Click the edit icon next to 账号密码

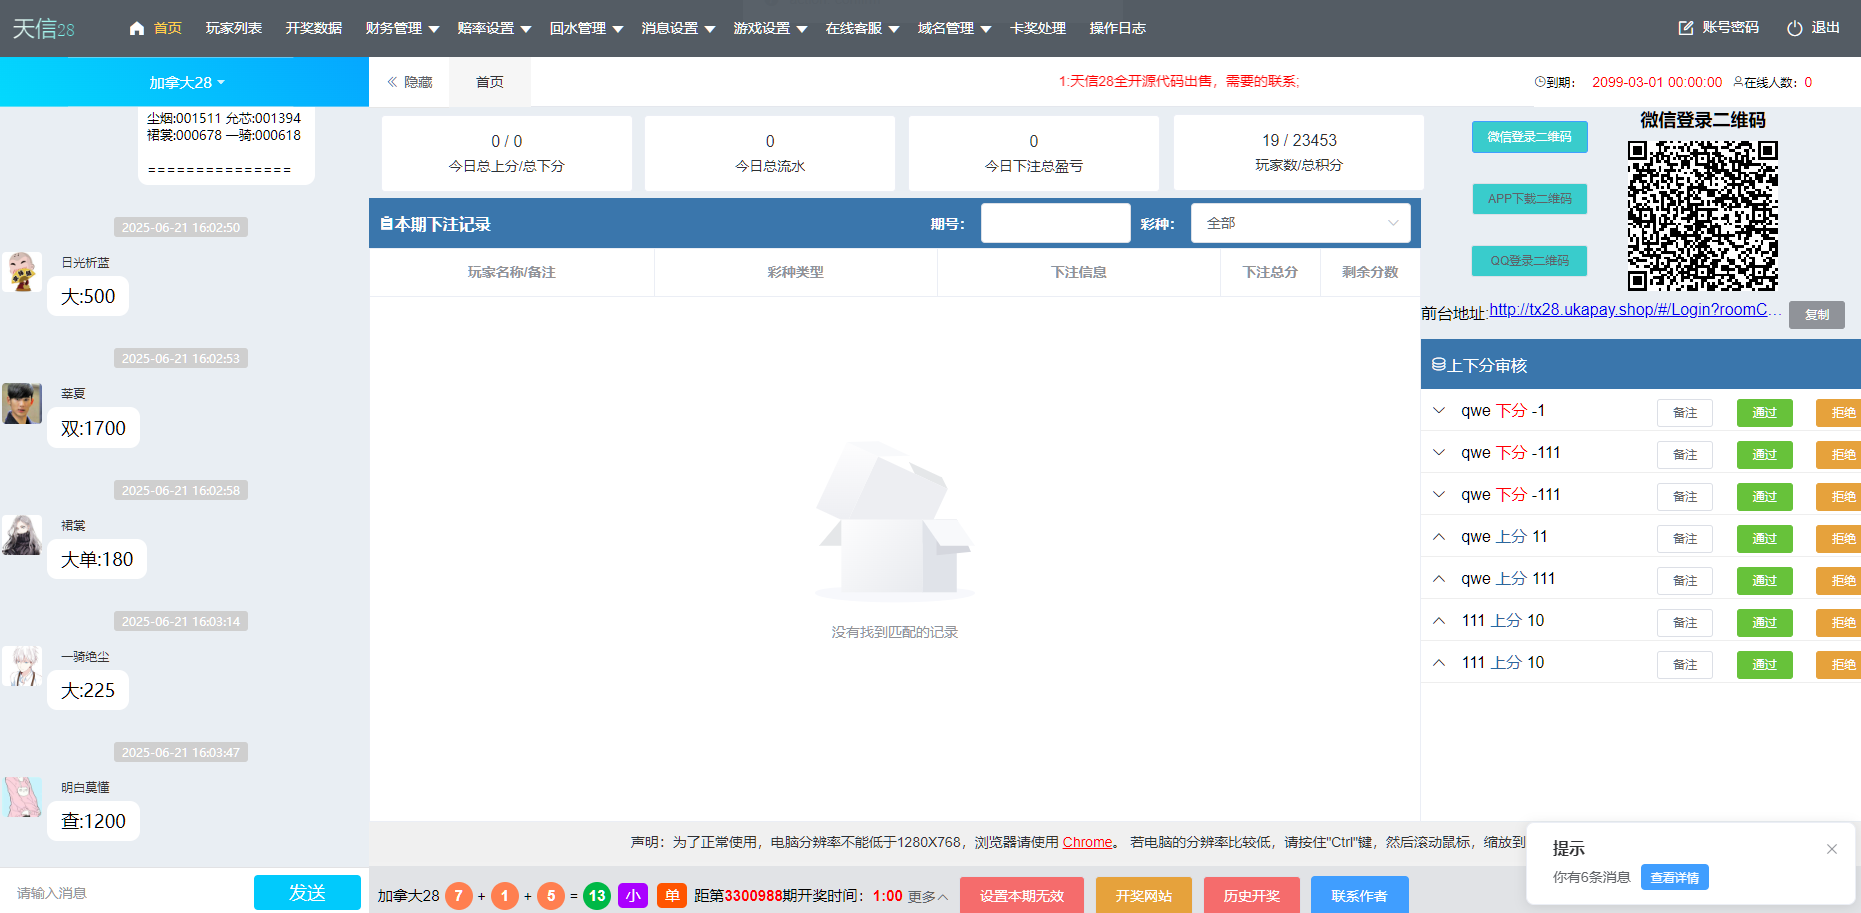1683,27
